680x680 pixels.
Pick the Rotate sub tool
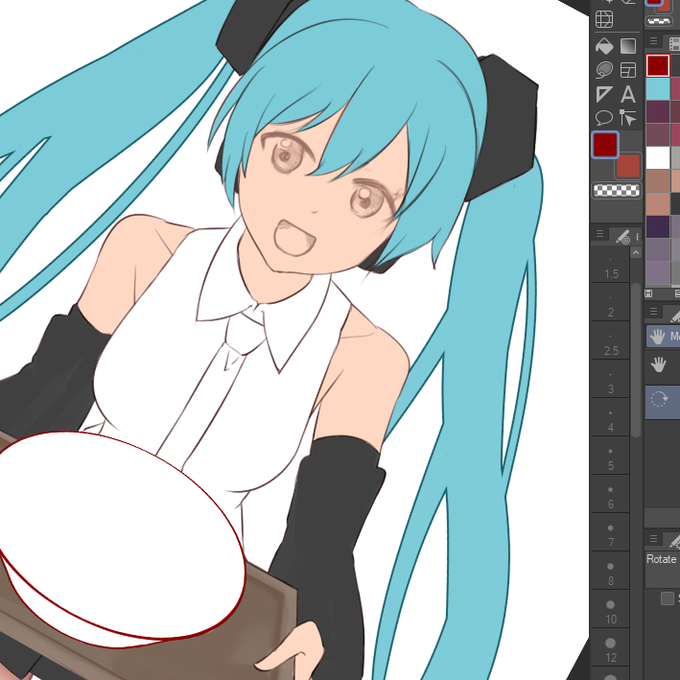[663, 402]
